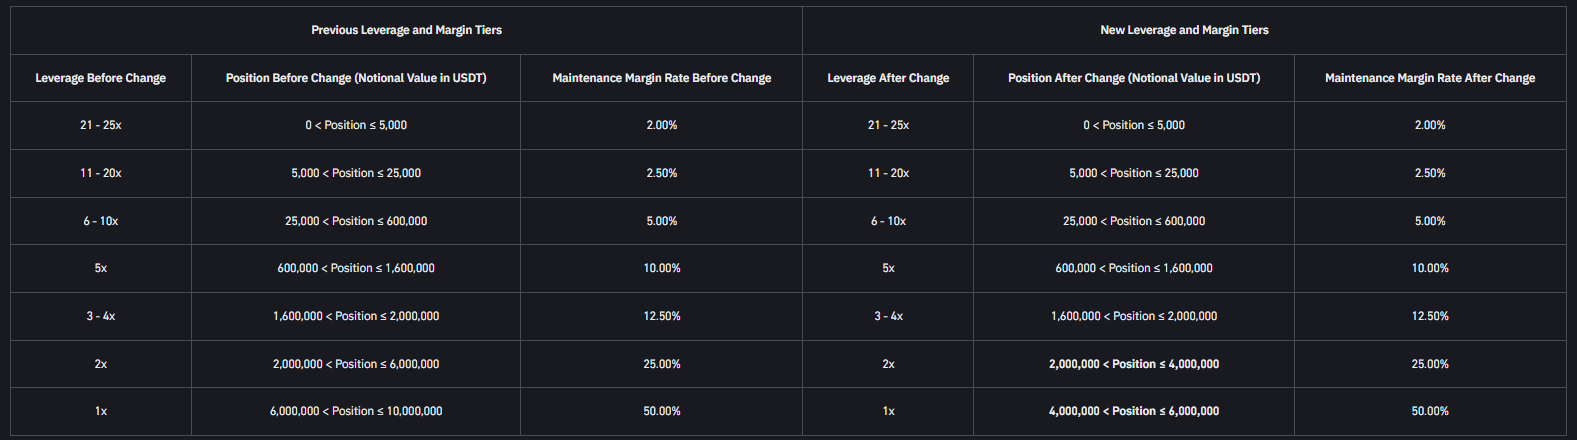
Task: Select "Position After Change (Notional Value in USDT)" header
Action: tap(1134, 78)
